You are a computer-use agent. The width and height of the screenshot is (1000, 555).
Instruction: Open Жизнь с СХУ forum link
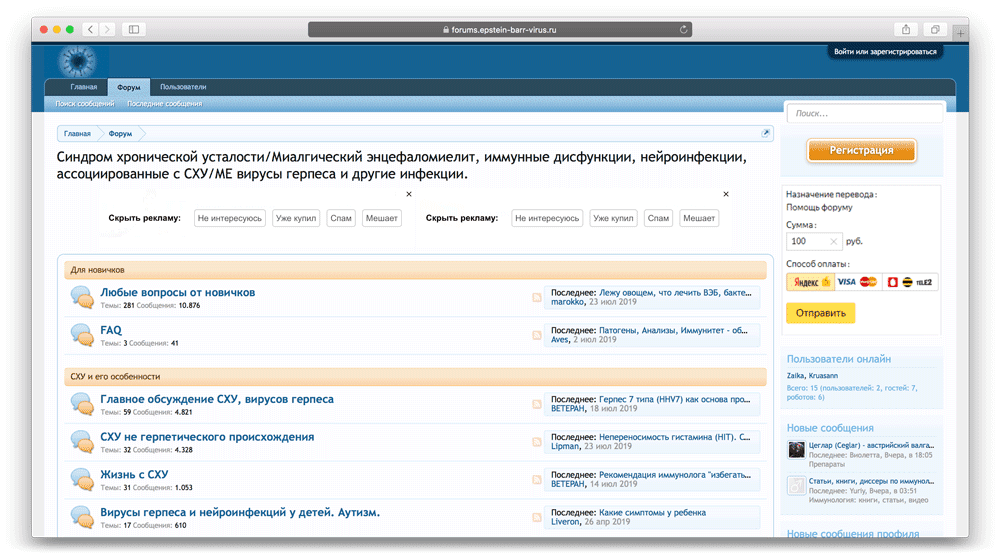coord(134,474)
